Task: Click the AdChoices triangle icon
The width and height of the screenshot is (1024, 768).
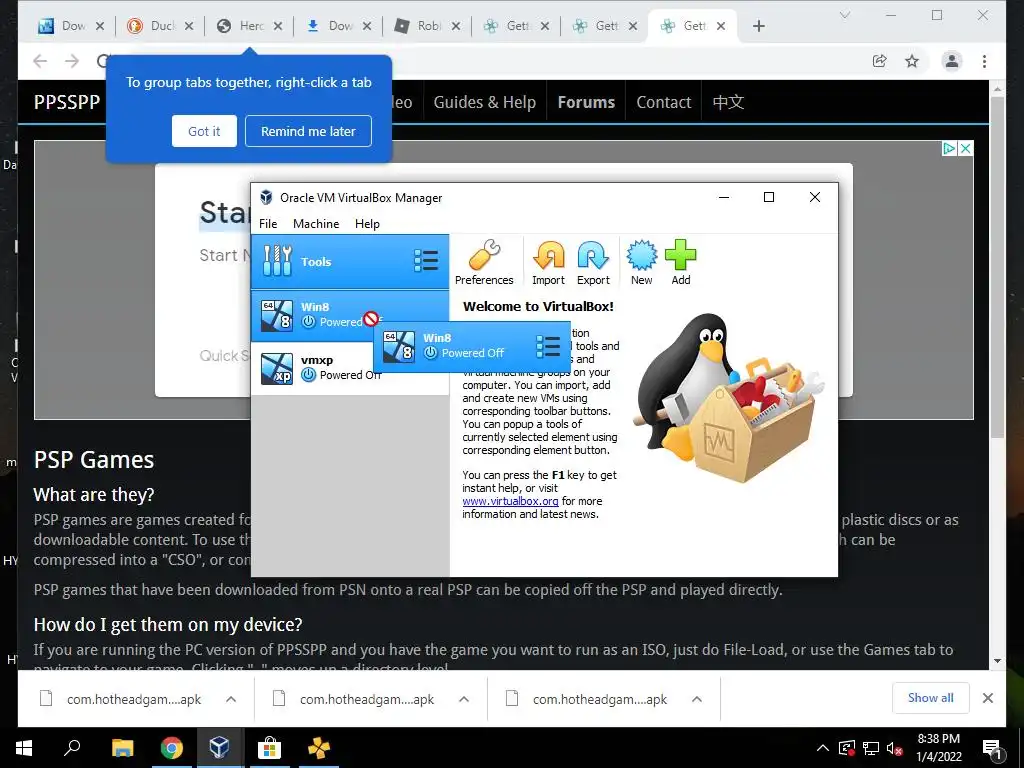Action: point(950,148)
